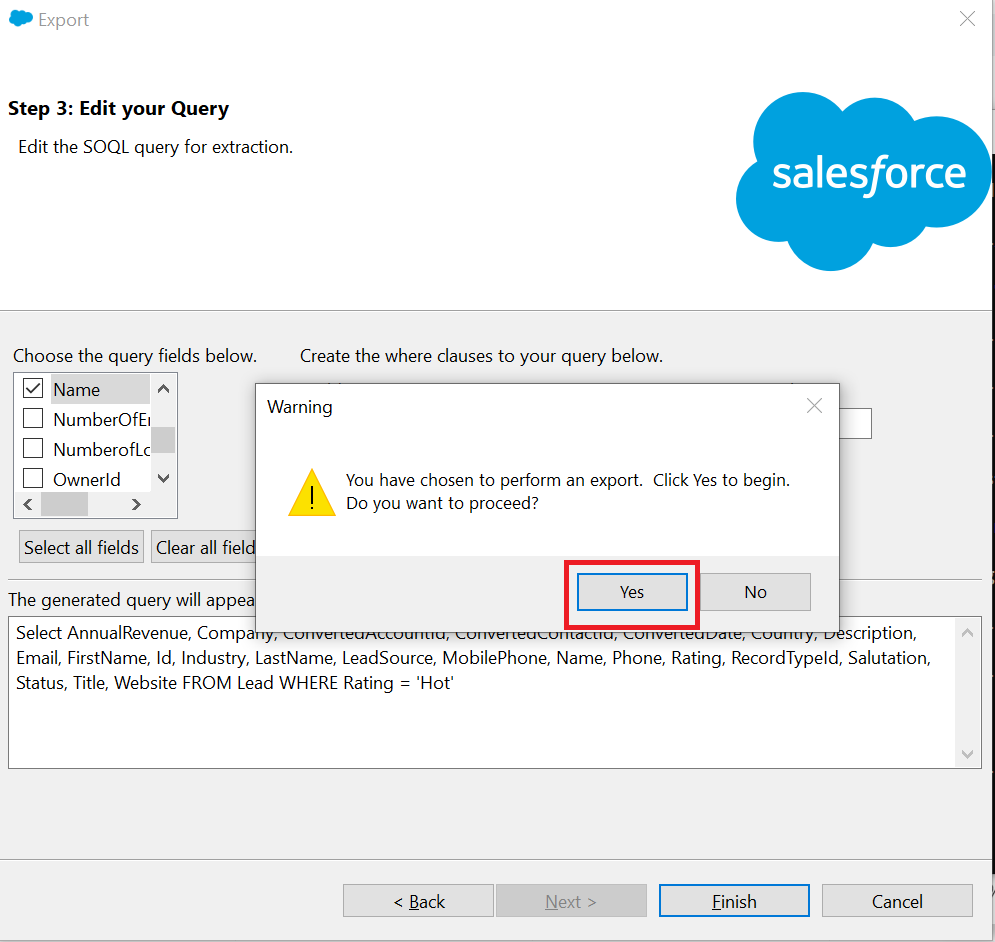The image size is (995, 942).
Task: Click the field list scroll-down arrow
Action: point(163,479)
